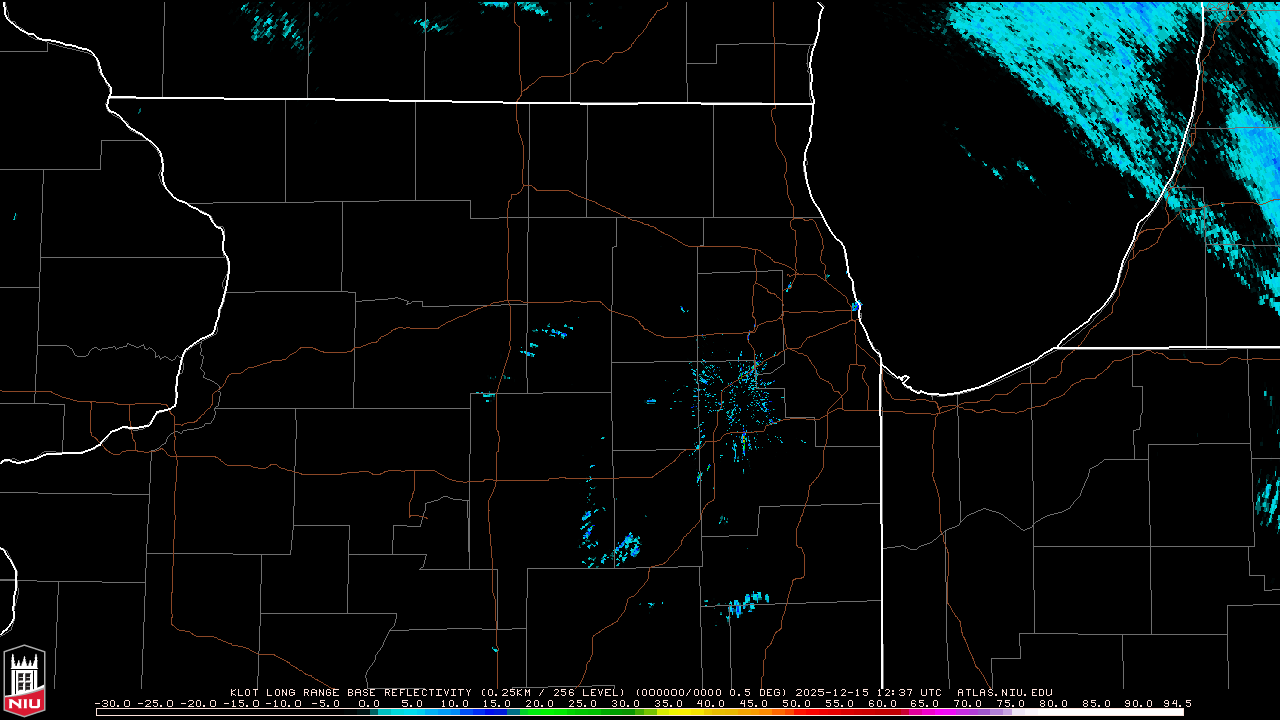Click the 2025-12-15 12:37 UTC timestamp
Screen dimensions: 1280x720
[870, 692]
